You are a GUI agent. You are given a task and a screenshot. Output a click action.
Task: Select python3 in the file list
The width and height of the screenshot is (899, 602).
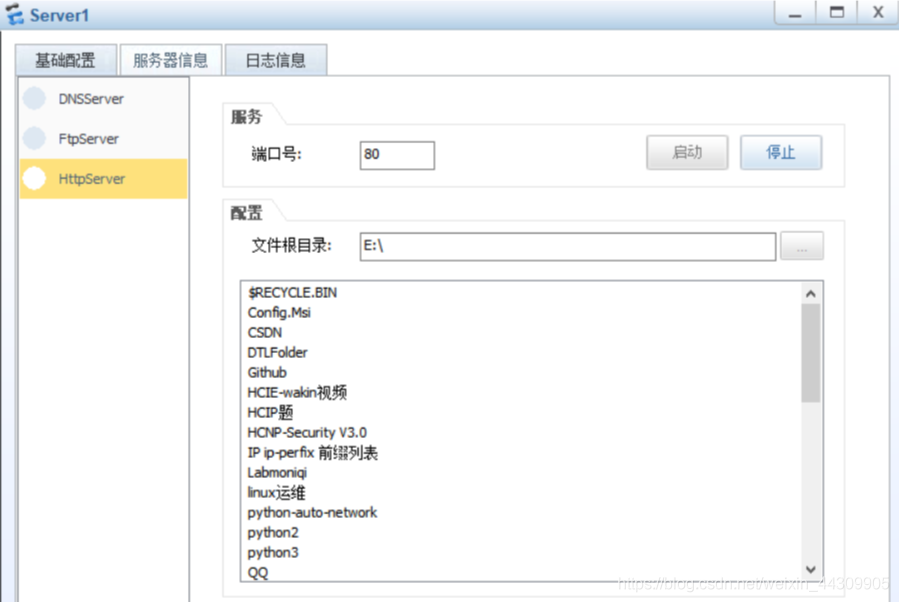pyautogui.click(x=272, y=553)
